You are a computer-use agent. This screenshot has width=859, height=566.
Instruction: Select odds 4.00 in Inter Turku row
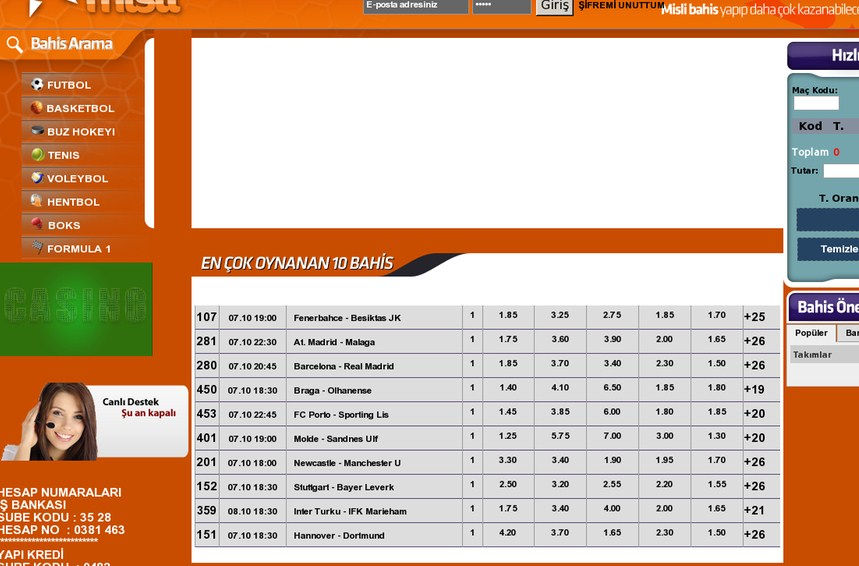click(x=612, y=508)
